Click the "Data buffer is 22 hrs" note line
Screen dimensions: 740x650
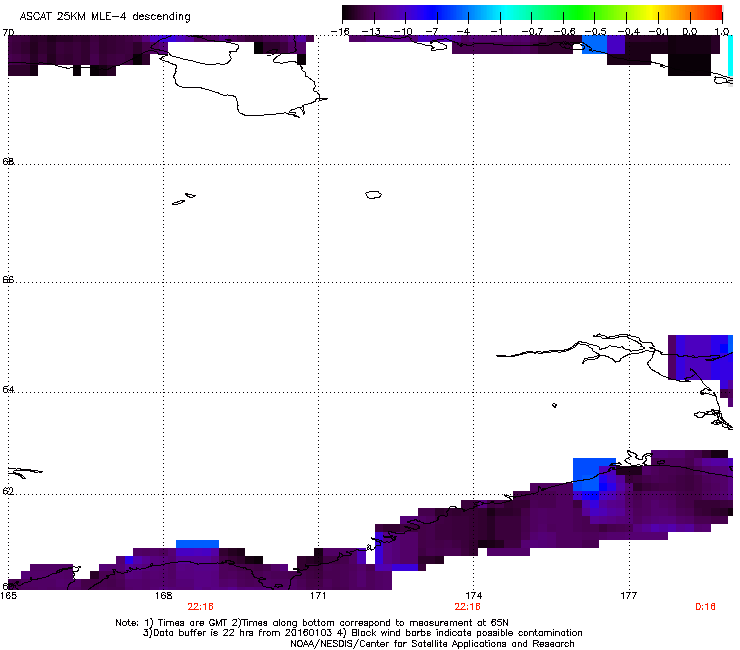click(362, 633)
